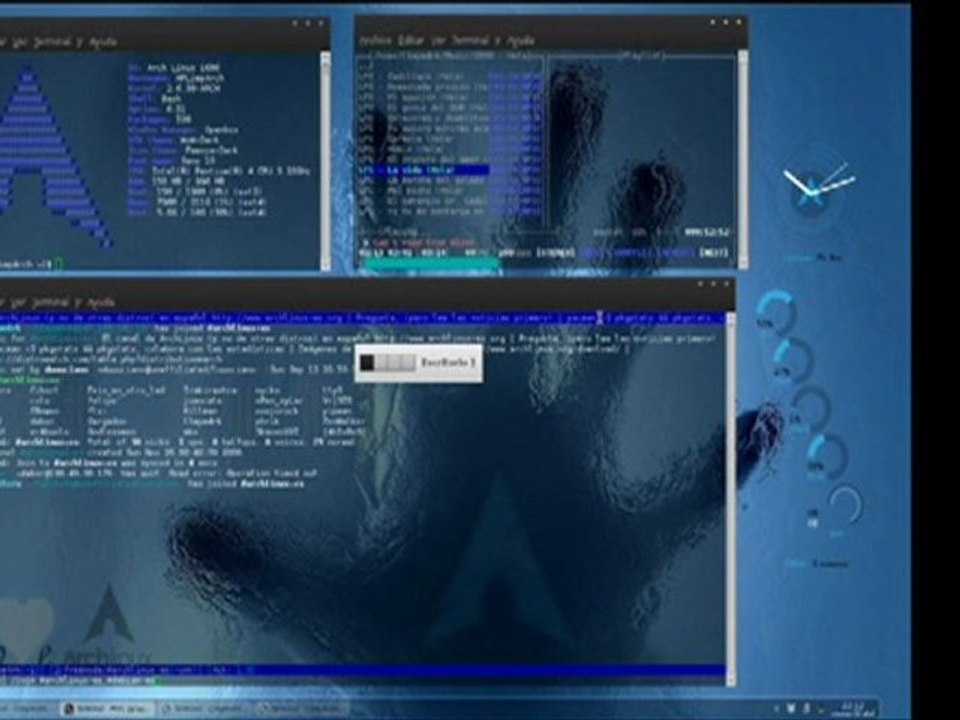Click the black workspace square in pager popup
960x720 pixels.
pyautogui.click(x=367, y=363)
